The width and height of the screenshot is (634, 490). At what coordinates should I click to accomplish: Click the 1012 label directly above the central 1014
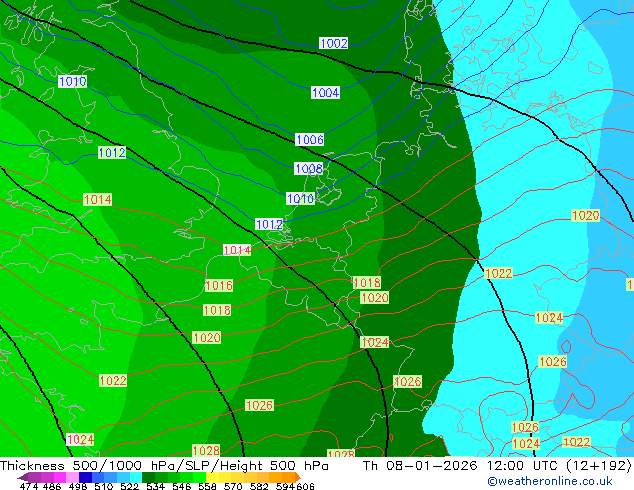tap(269, 224)
